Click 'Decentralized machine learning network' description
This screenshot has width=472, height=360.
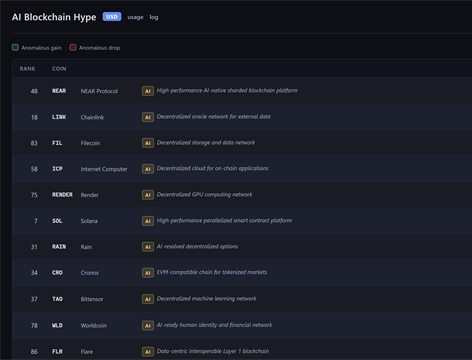(207, 299)
